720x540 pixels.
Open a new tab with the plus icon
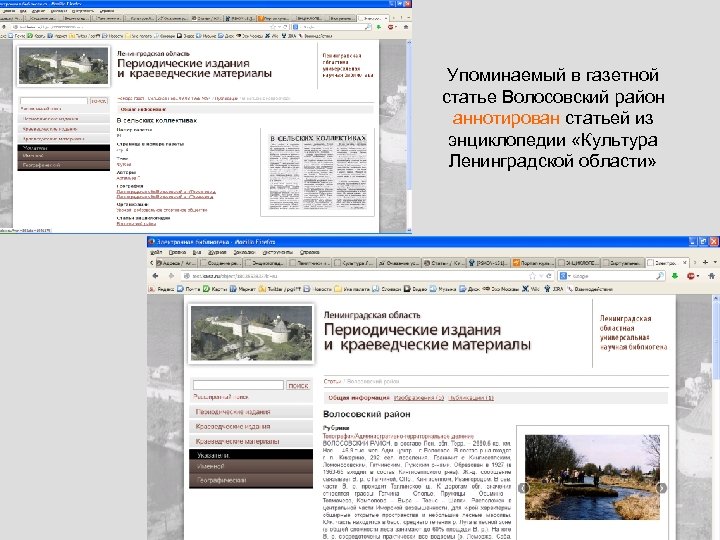pos(705,263)
